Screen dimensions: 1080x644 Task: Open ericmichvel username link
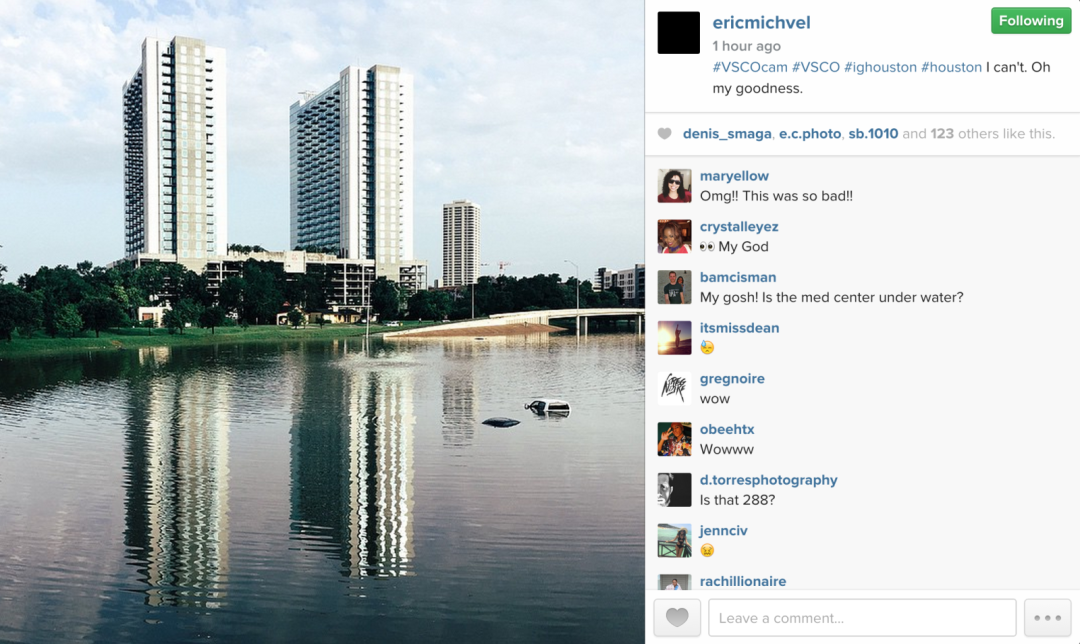[761, 23]
